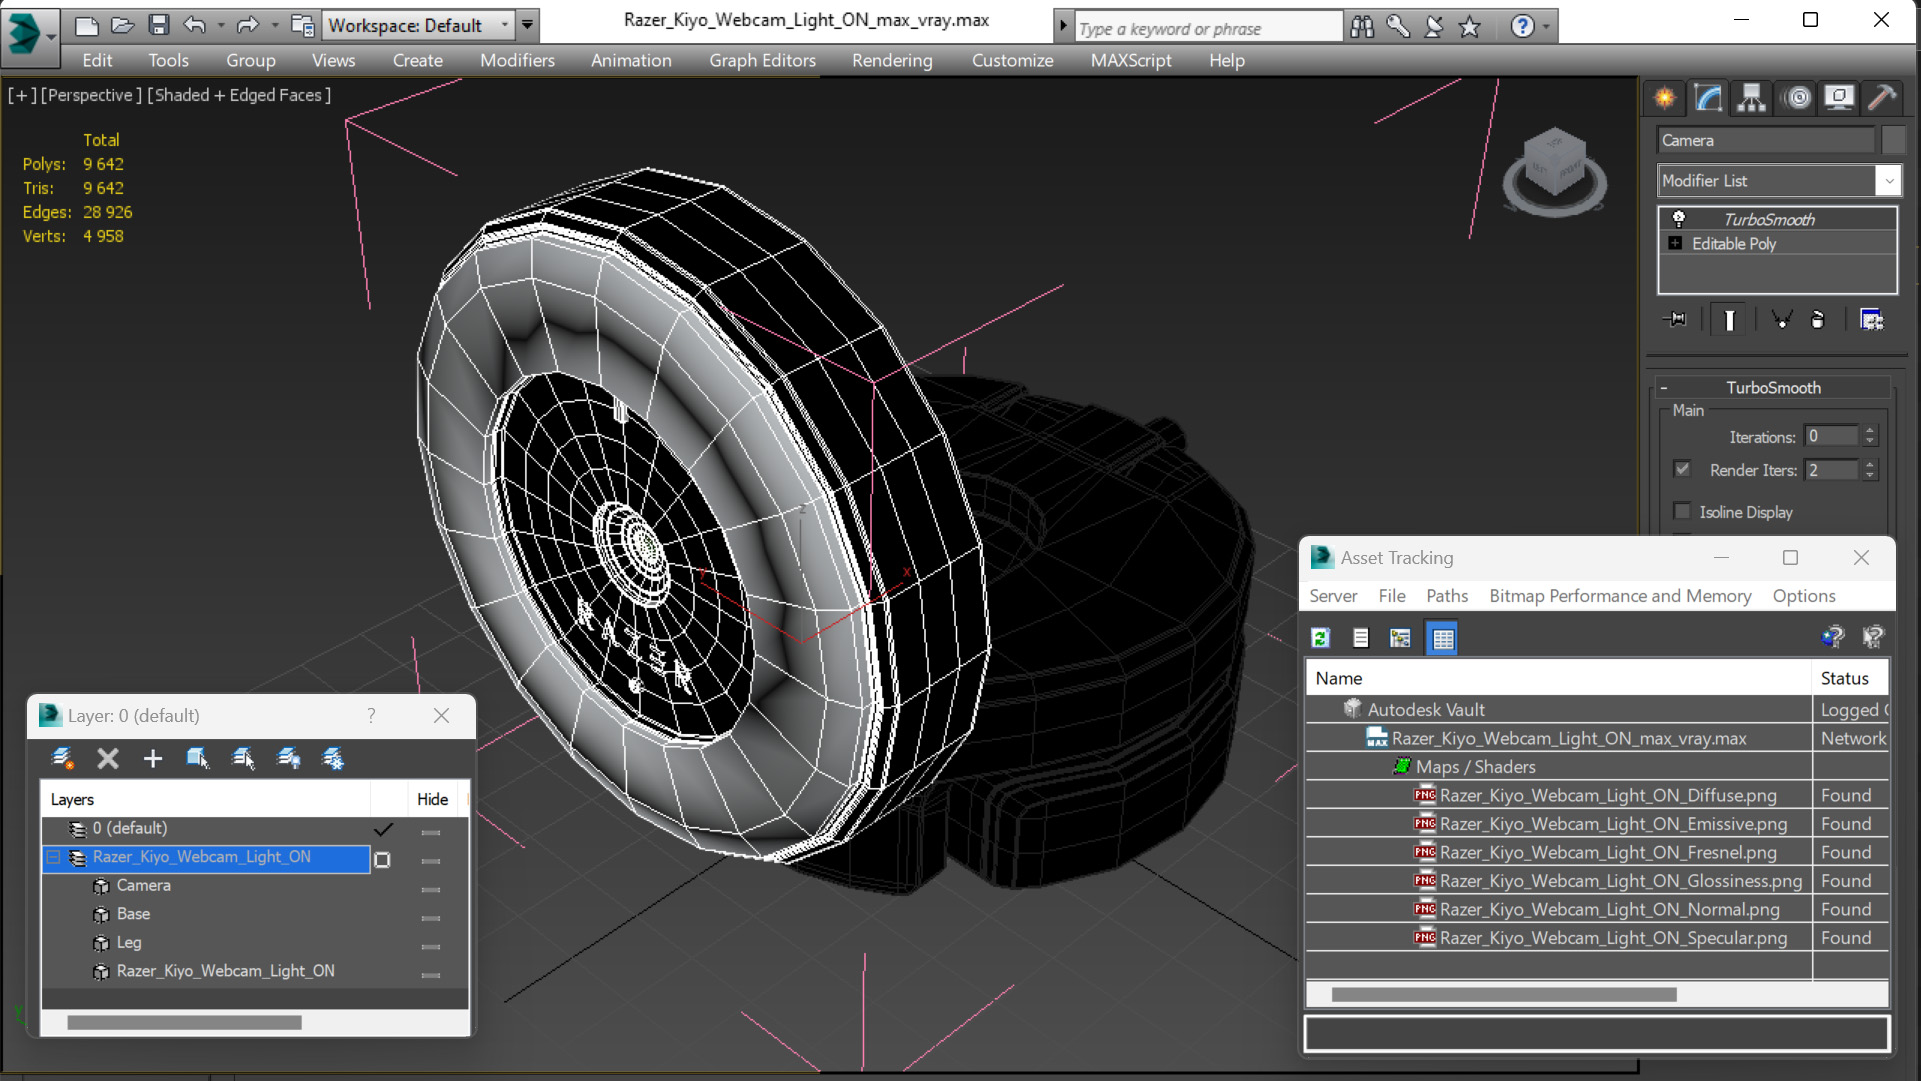Open Bitmap Performance and Memory menu
The image size is (1921, 1081).
1620,596
